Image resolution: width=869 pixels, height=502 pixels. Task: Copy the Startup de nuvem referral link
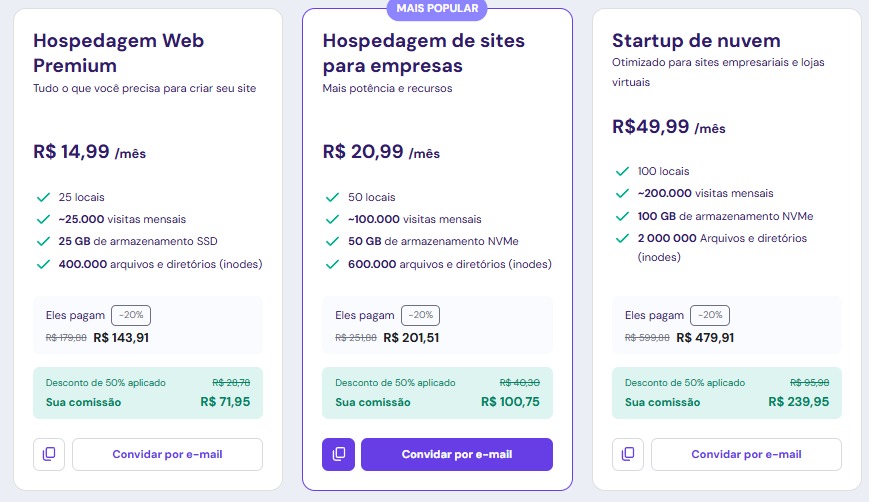pyautogui.click(x=628, y=454)
